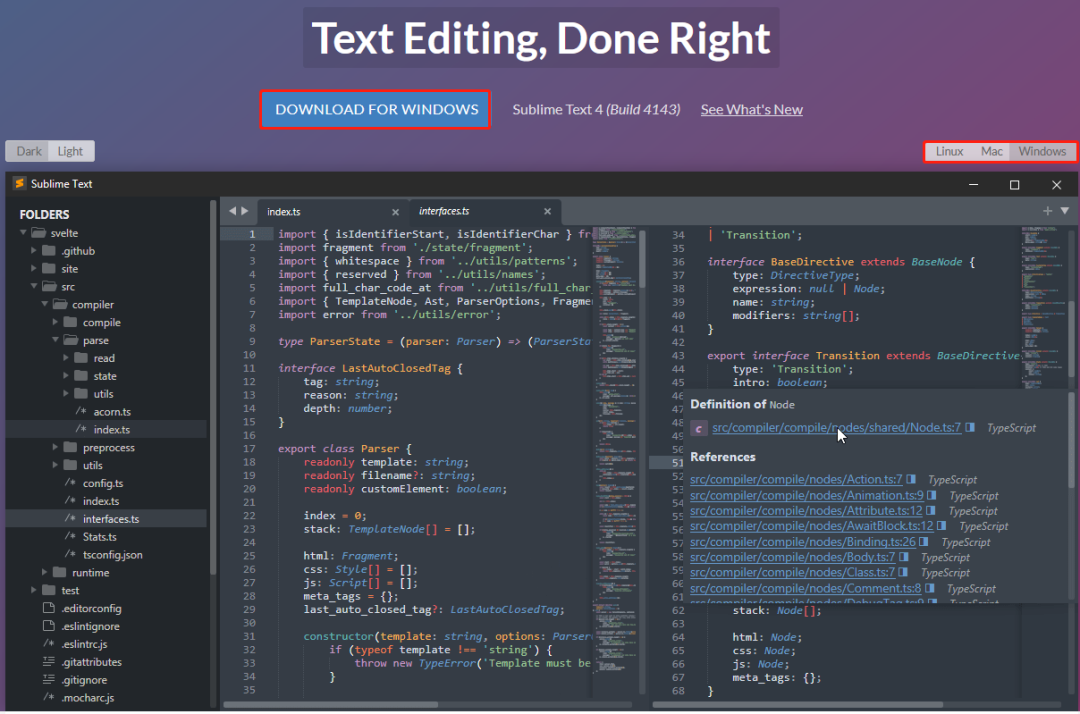Click the .gitattributes file icon
The height and width of the screenshot is (714, 1080).
(48, 662)
